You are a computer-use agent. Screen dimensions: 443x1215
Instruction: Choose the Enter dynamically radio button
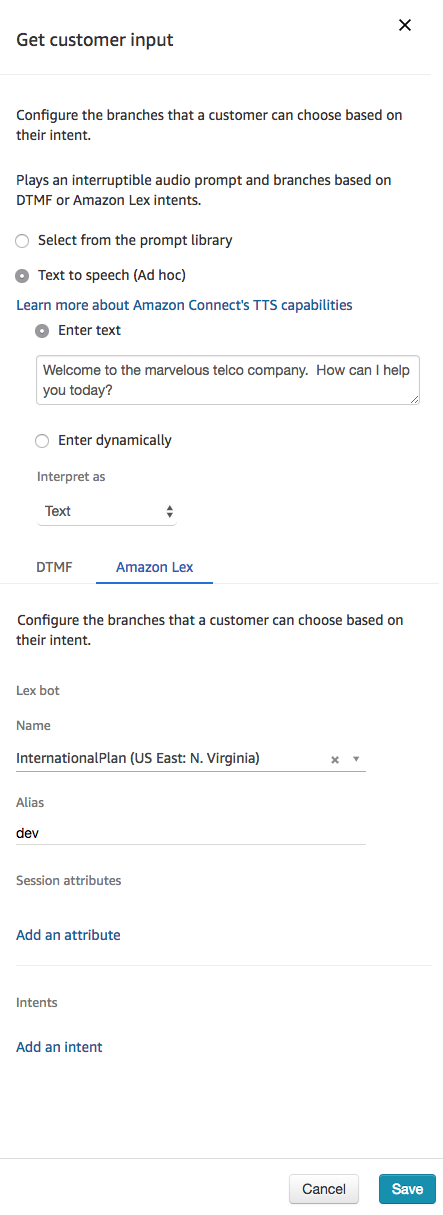[42, 441]
